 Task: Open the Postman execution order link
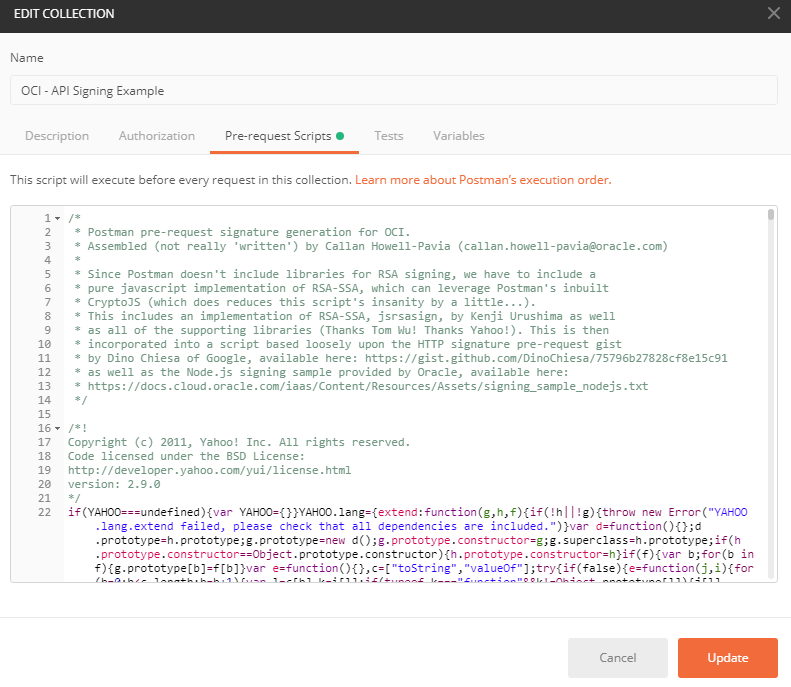[483, 180]
